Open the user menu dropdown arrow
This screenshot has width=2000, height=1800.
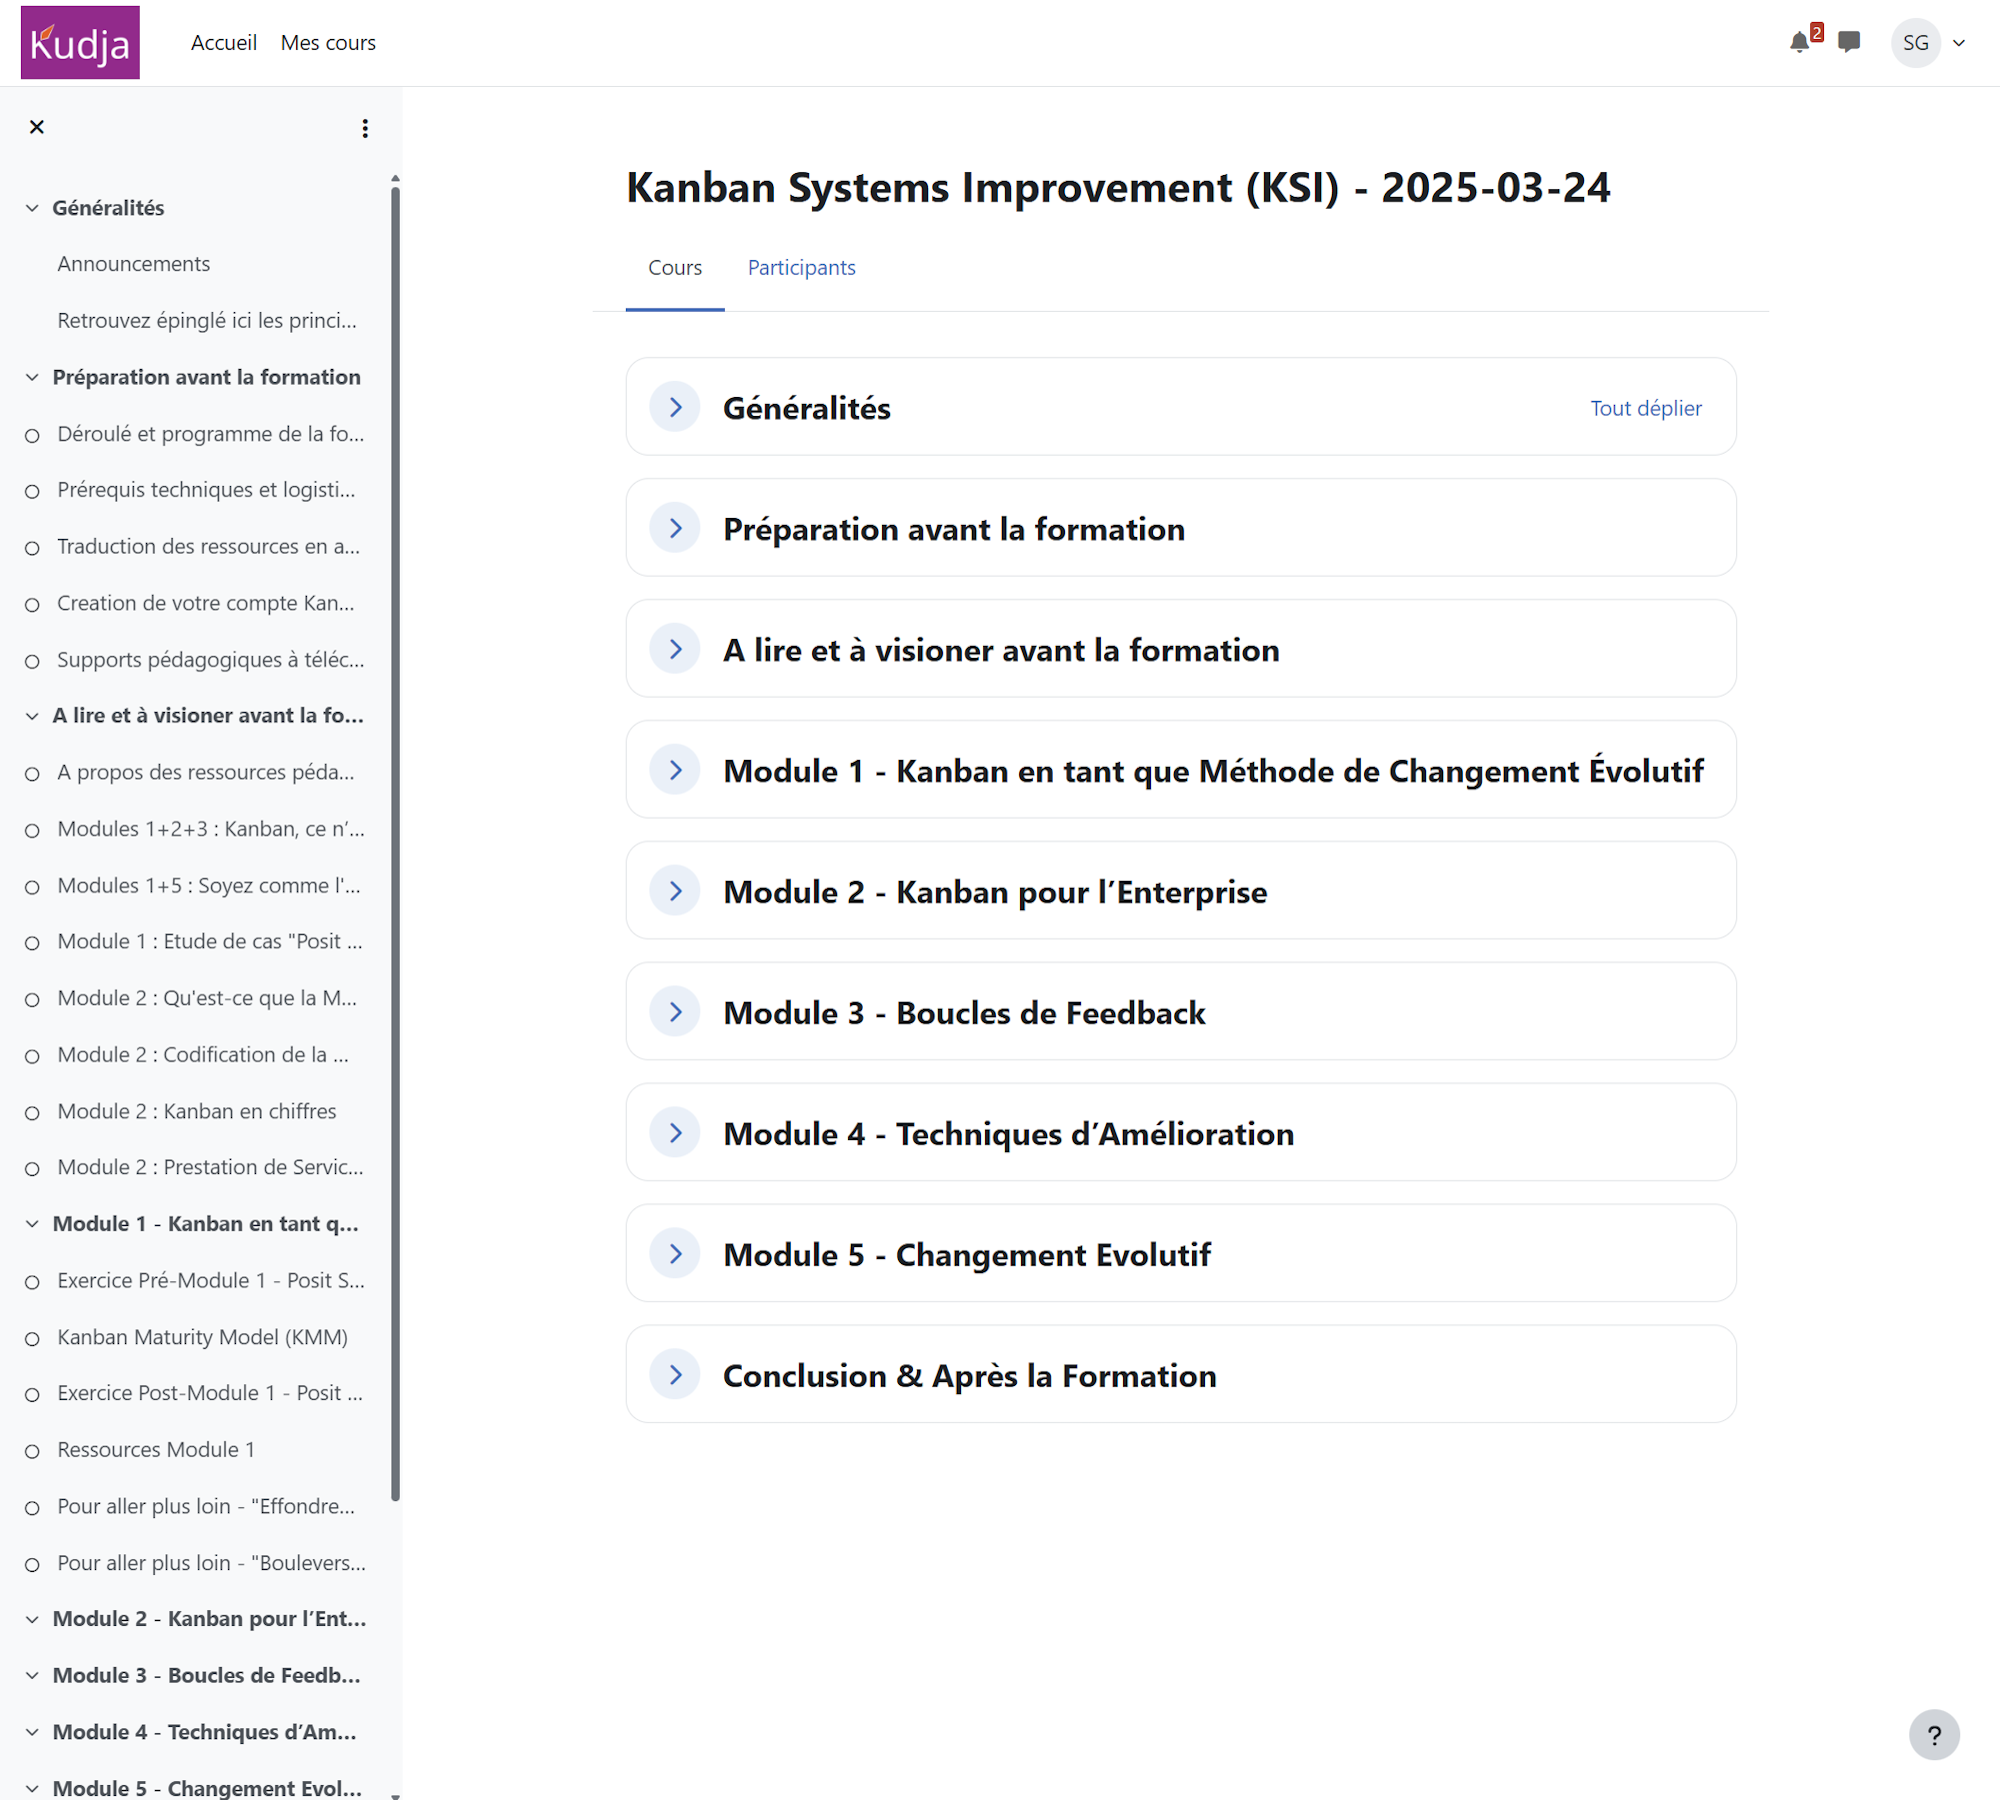(x=1959, y=43)
